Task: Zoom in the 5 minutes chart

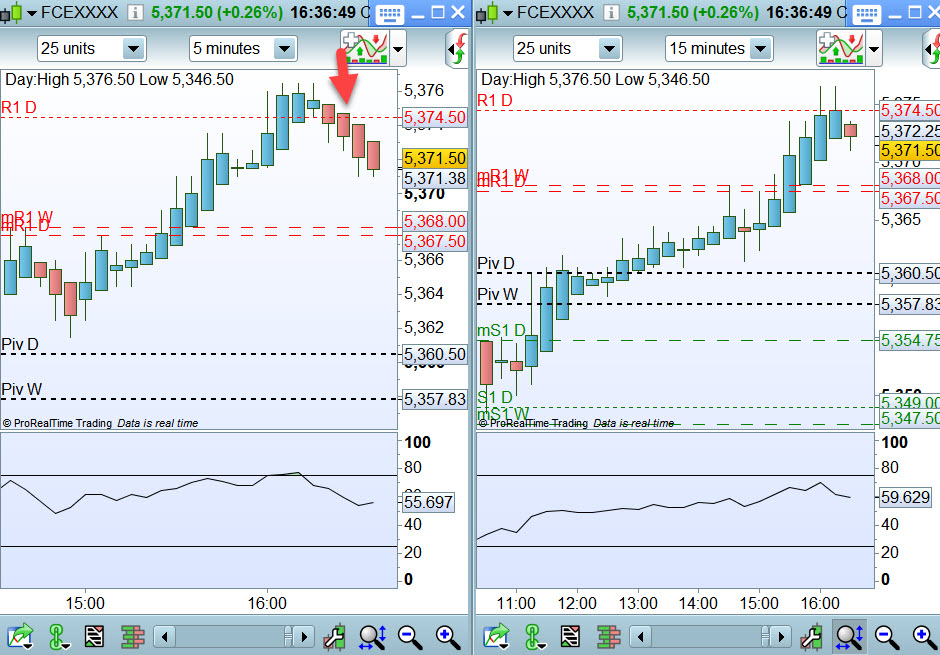Action: point(448,636)
